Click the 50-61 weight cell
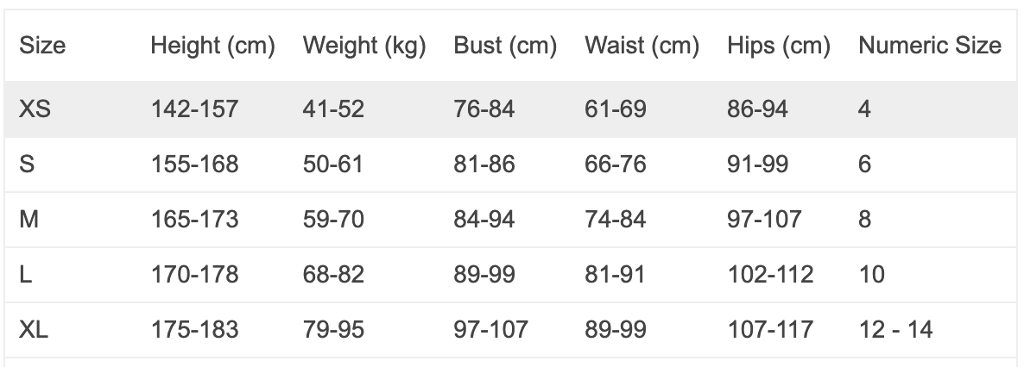 coord(333,164)
